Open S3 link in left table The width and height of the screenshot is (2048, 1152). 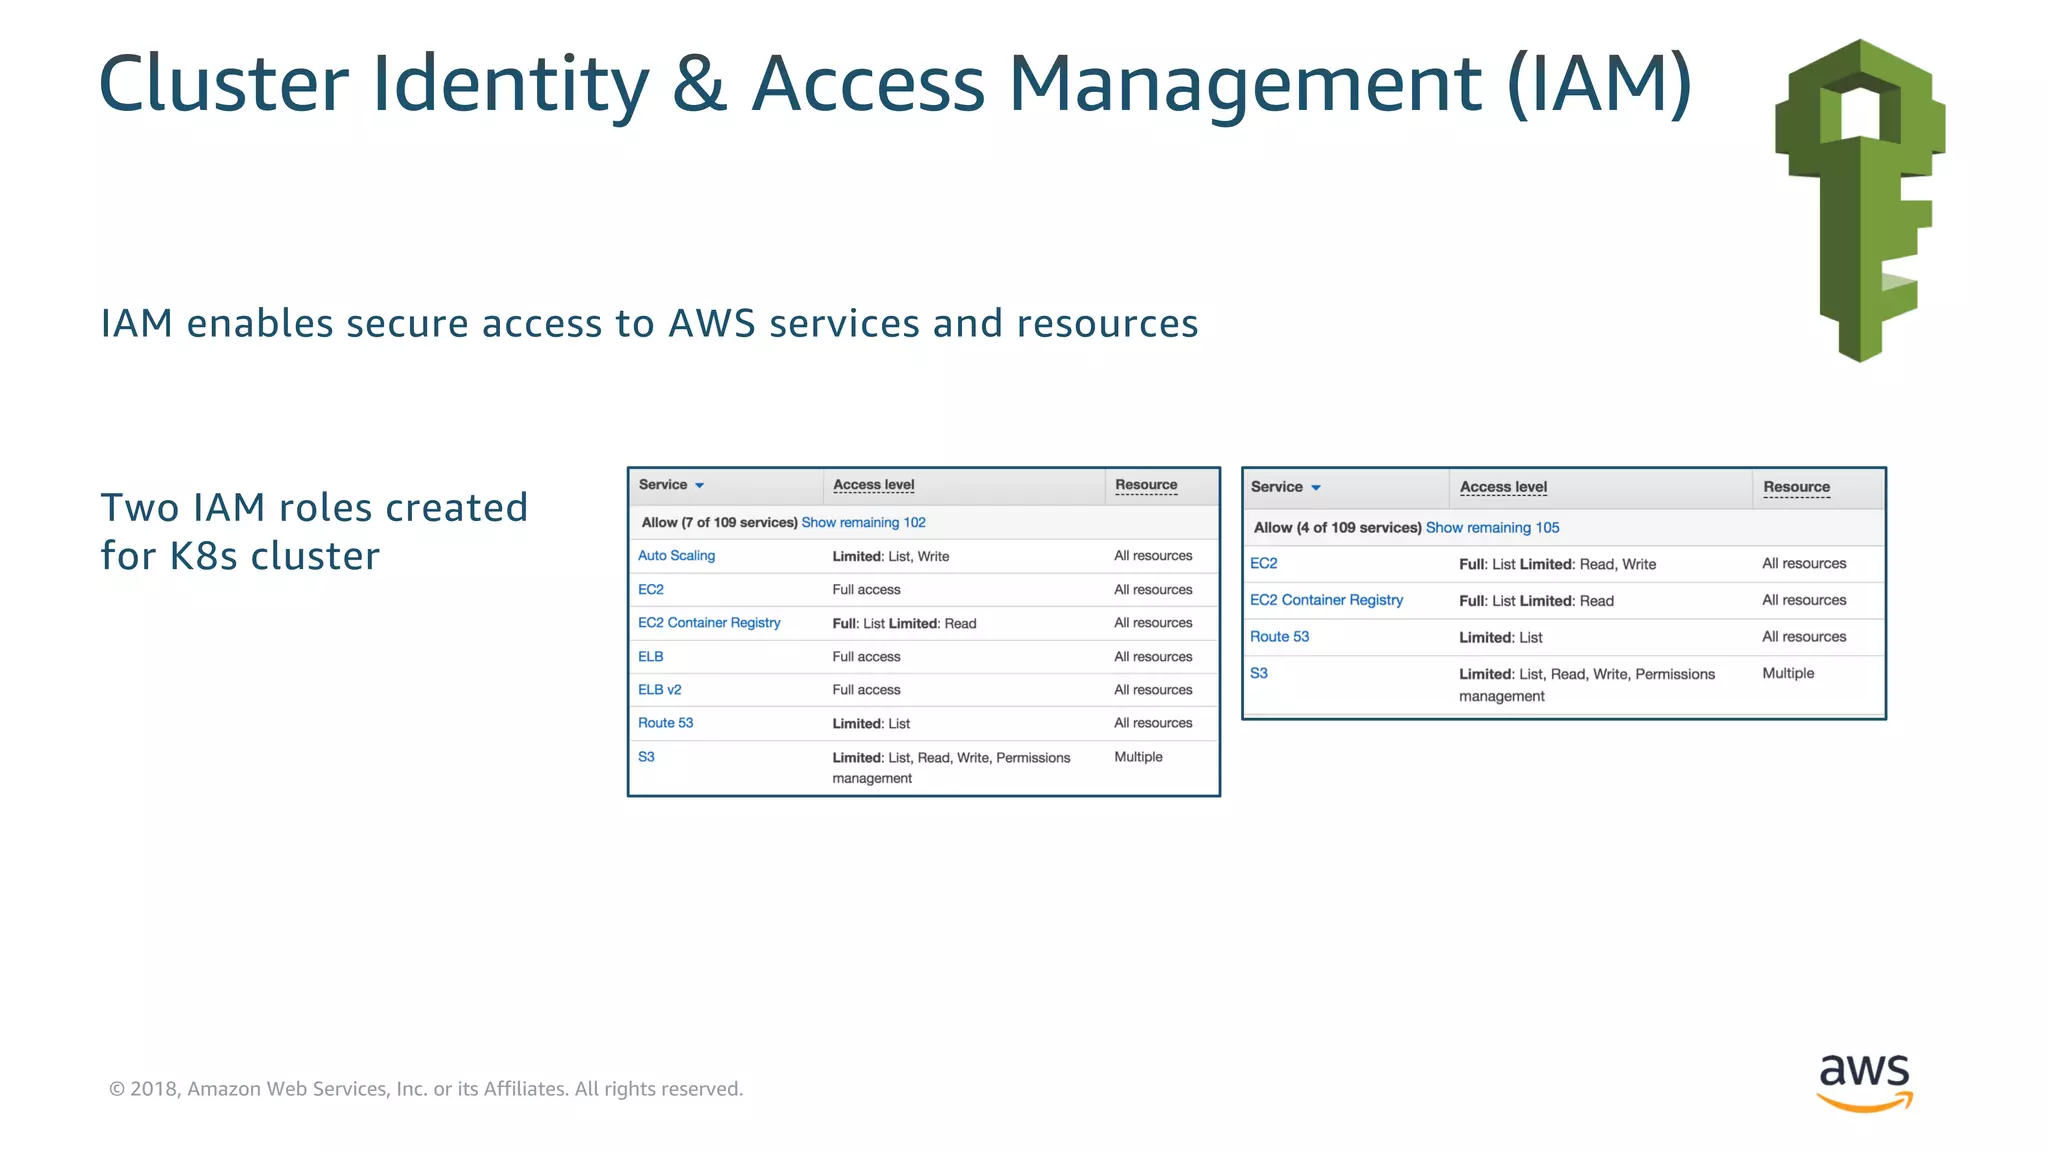(x=647, y=757)
